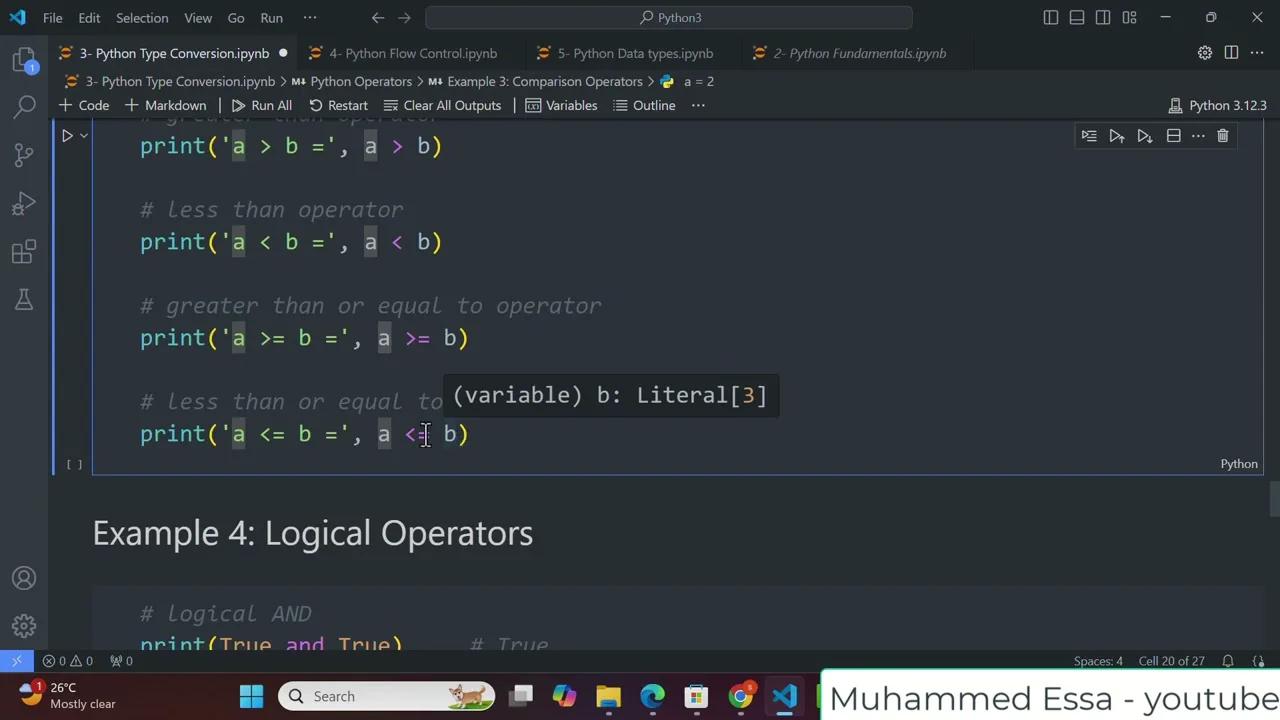Delete the cell with the trash icon
1280x720 pixels.
pos(1222,136)
